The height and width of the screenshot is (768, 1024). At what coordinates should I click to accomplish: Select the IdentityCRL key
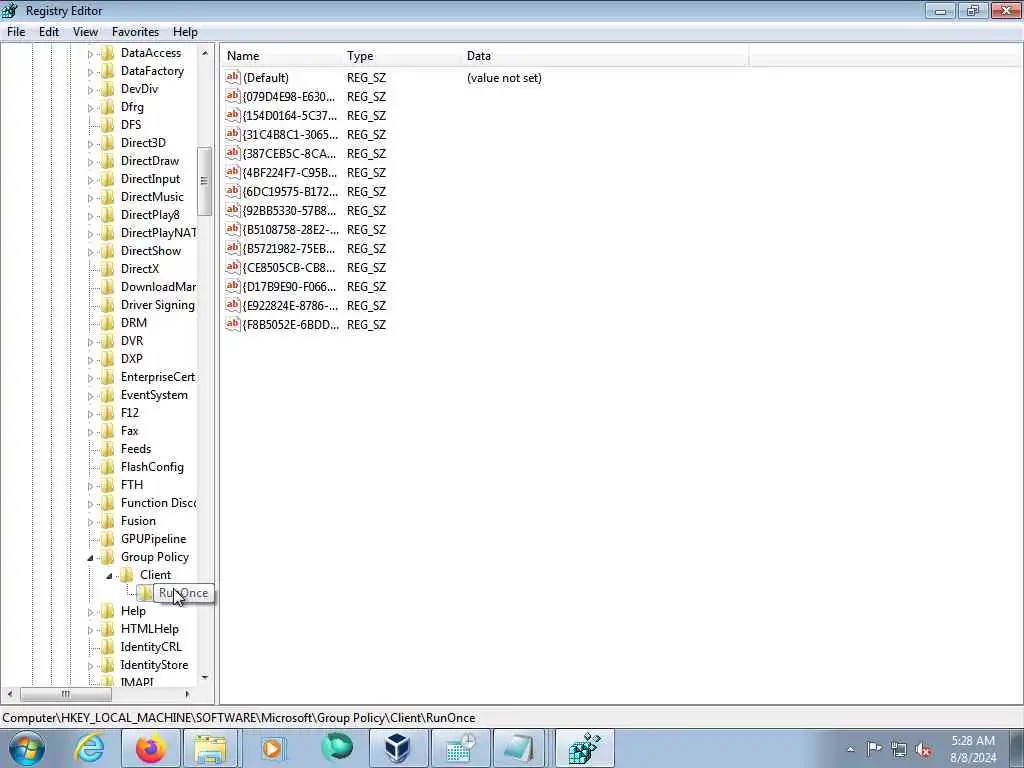[x=151, y=647]
